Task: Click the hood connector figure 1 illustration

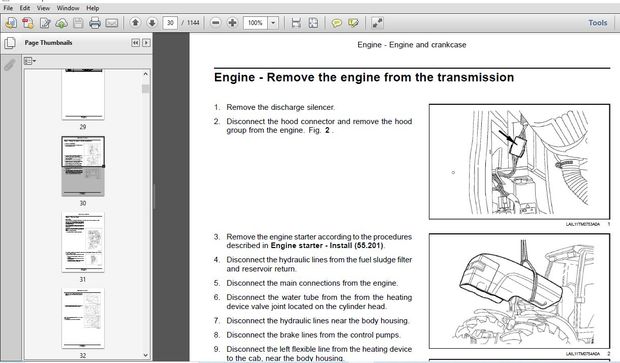Action: click(x=520, y=162)
